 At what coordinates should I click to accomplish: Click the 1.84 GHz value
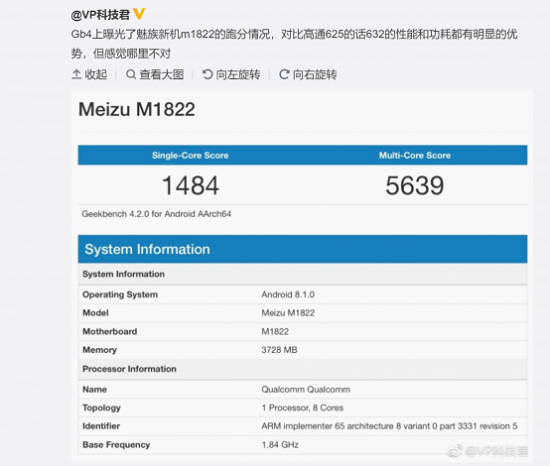[280, 445]
